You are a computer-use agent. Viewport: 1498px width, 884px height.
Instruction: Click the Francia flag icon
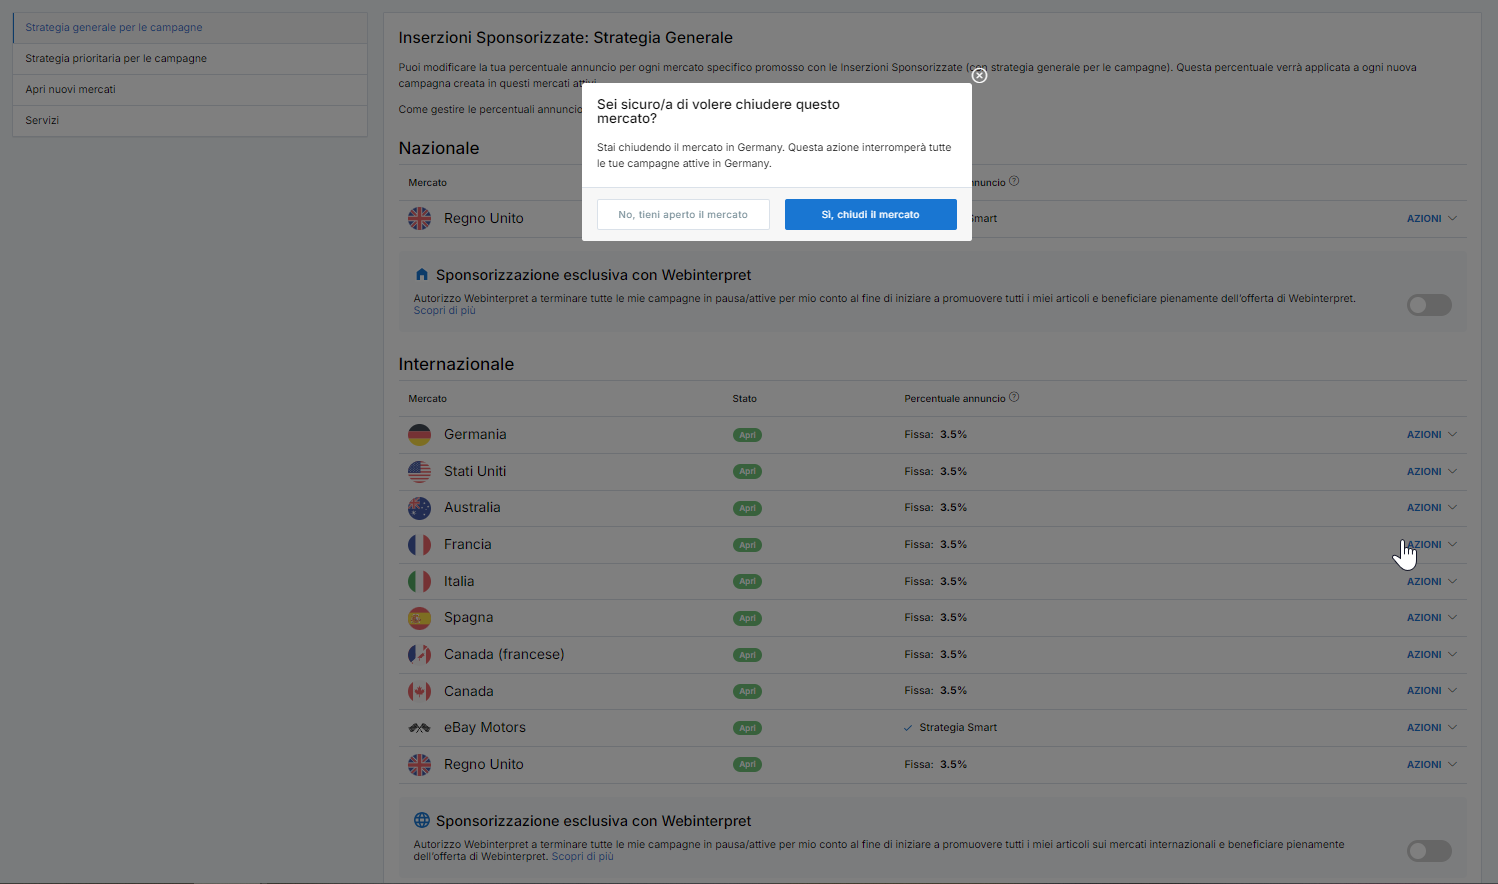pos(419,545)
